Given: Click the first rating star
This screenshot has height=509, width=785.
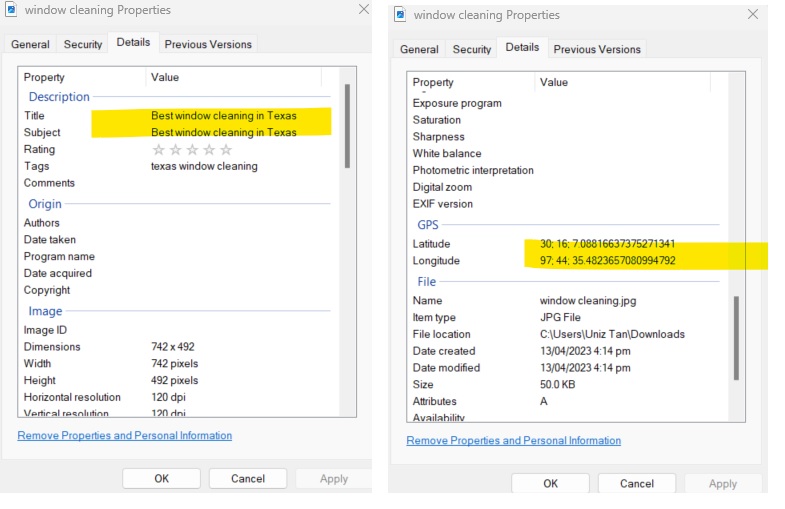Looking at the screenshot, I should point(158,150).
